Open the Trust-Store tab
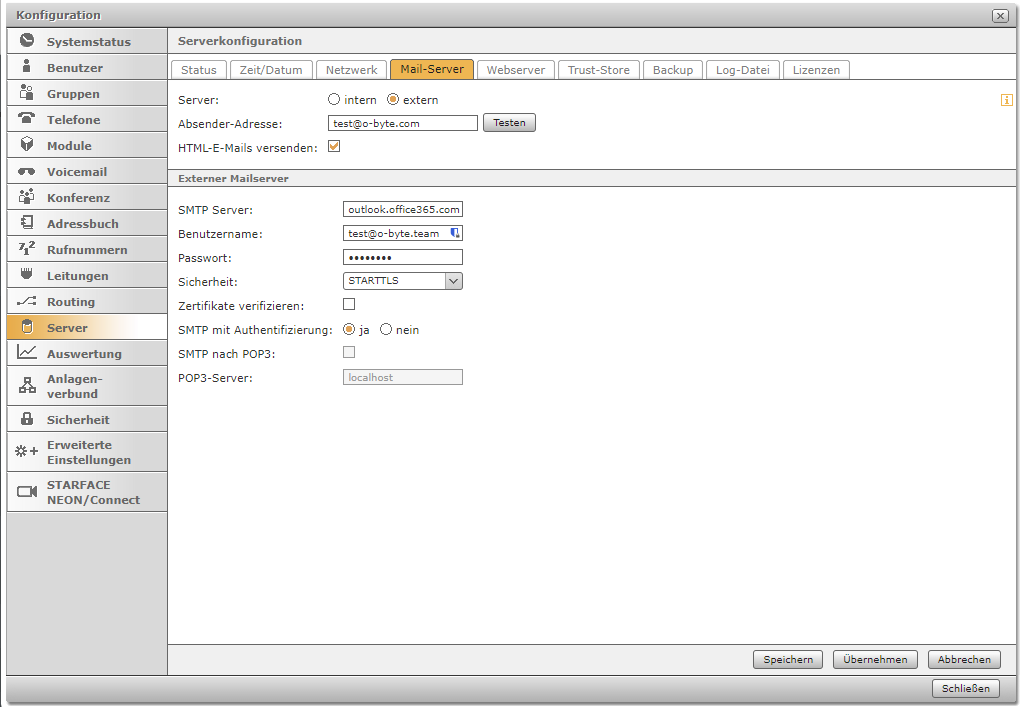 (598, 70)
